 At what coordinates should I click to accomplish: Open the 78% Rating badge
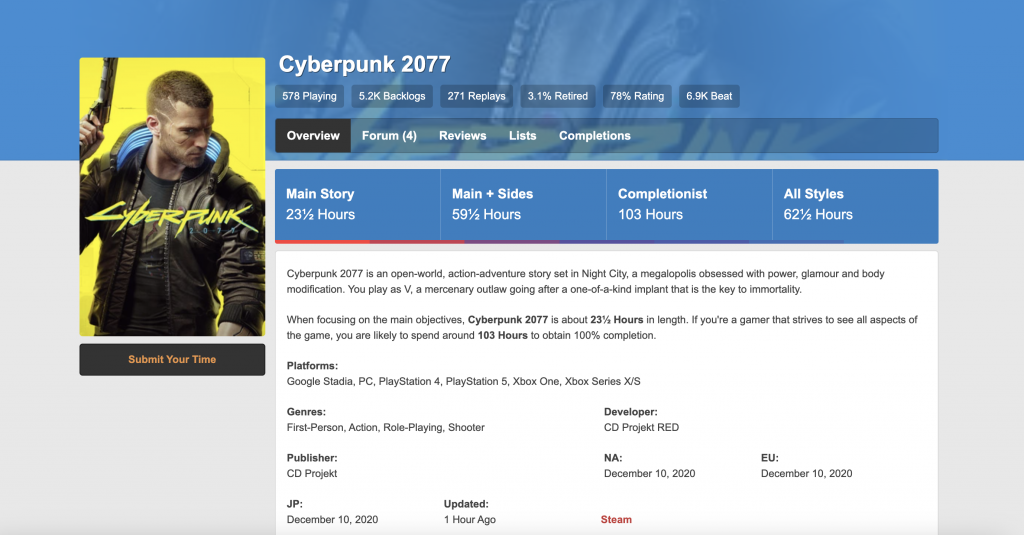636,96
